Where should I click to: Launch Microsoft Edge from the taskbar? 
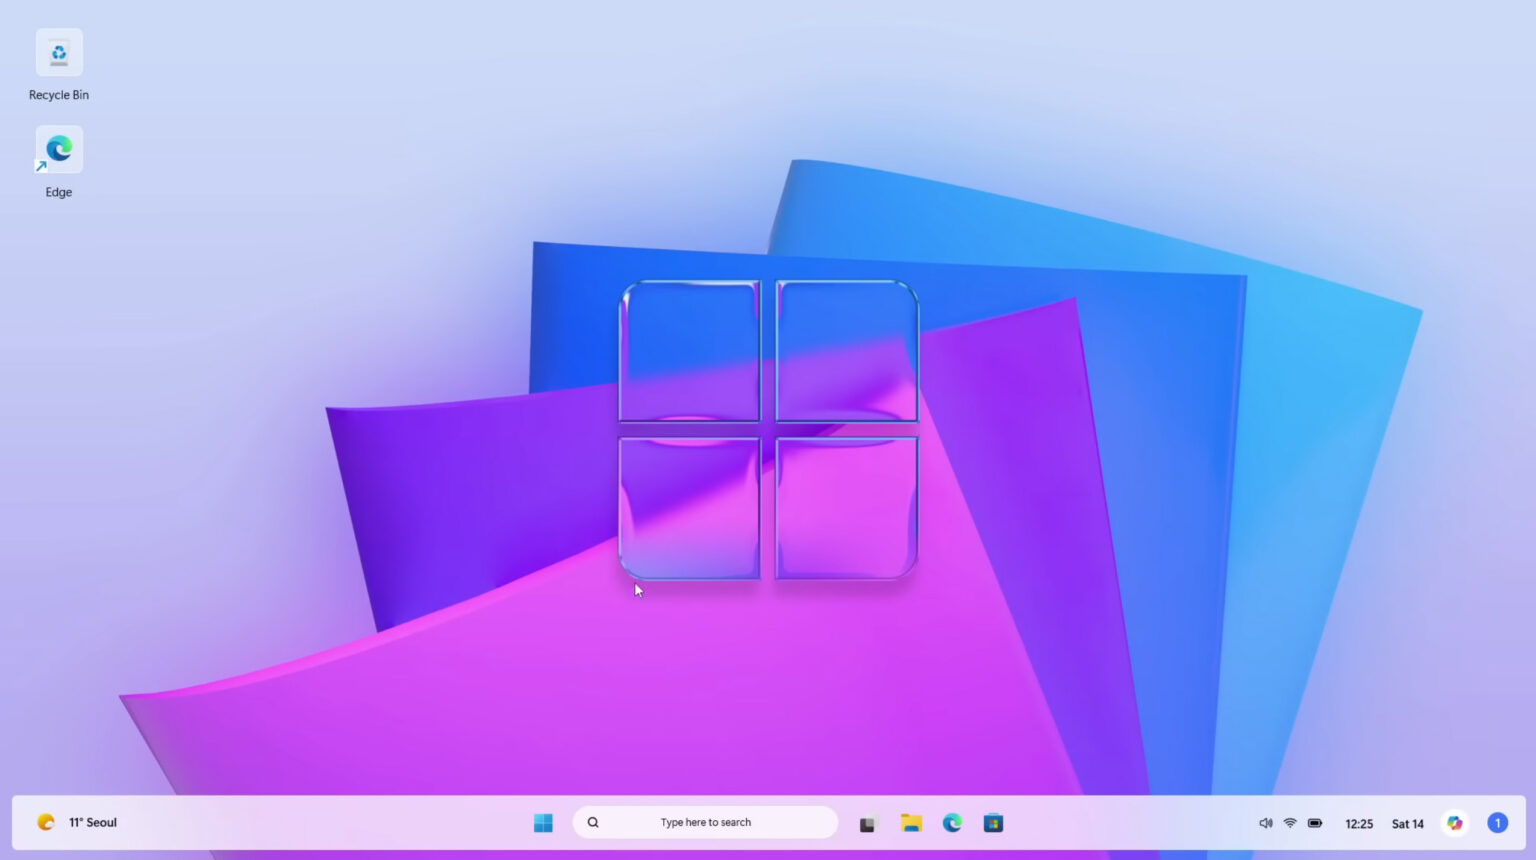(x=951, y=823)
